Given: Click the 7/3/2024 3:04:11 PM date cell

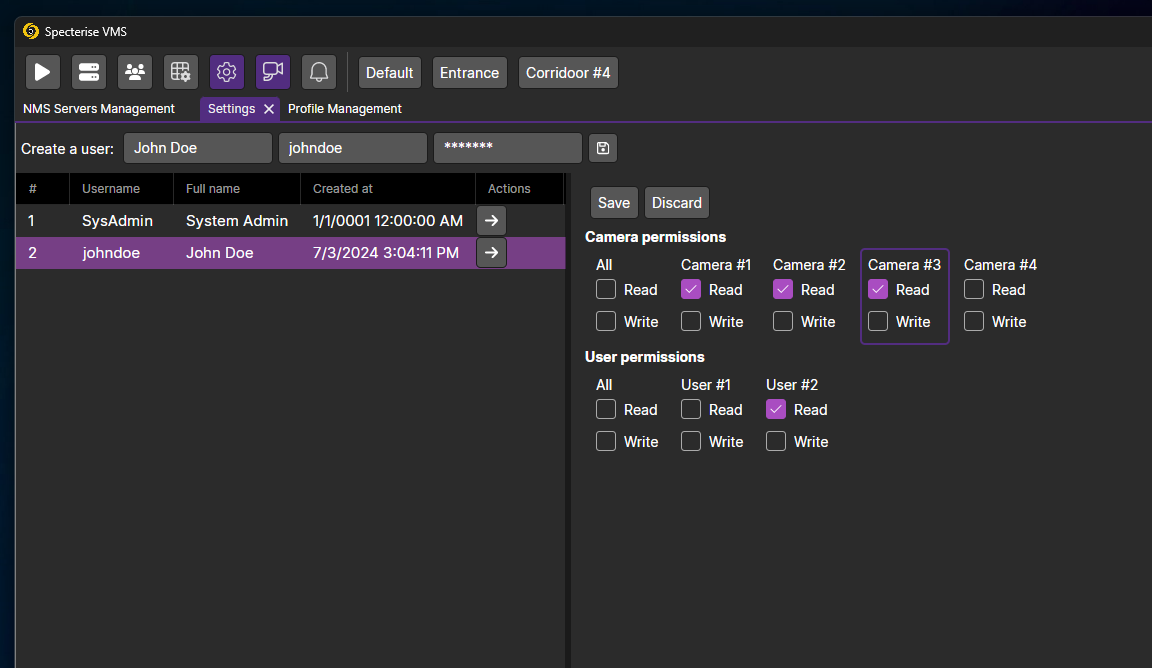Looking at the screenshot, I should click(386, 253).
